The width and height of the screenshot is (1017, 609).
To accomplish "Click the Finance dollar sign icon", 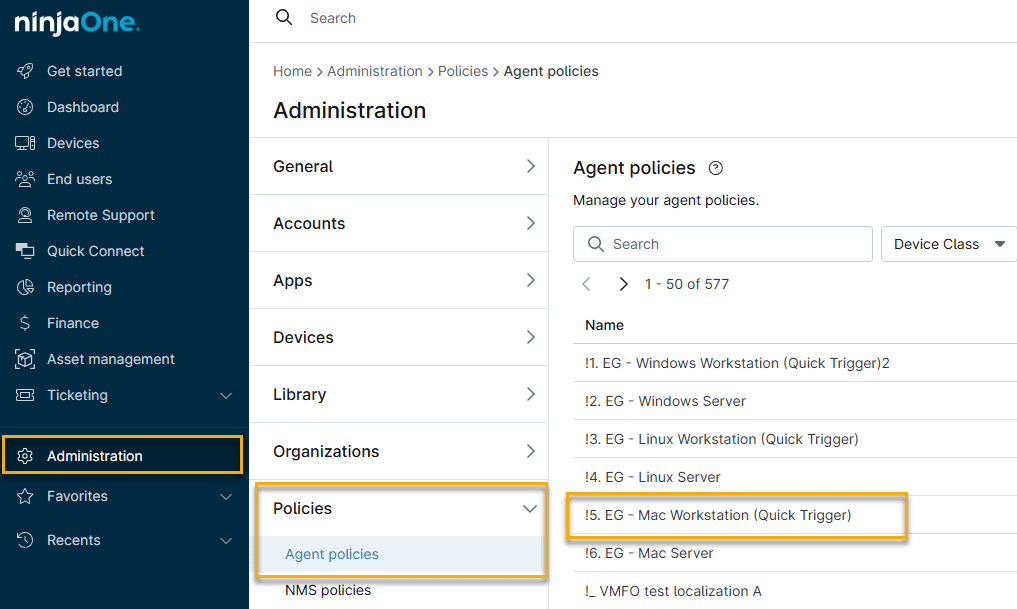I will click(x=25, y=323).
